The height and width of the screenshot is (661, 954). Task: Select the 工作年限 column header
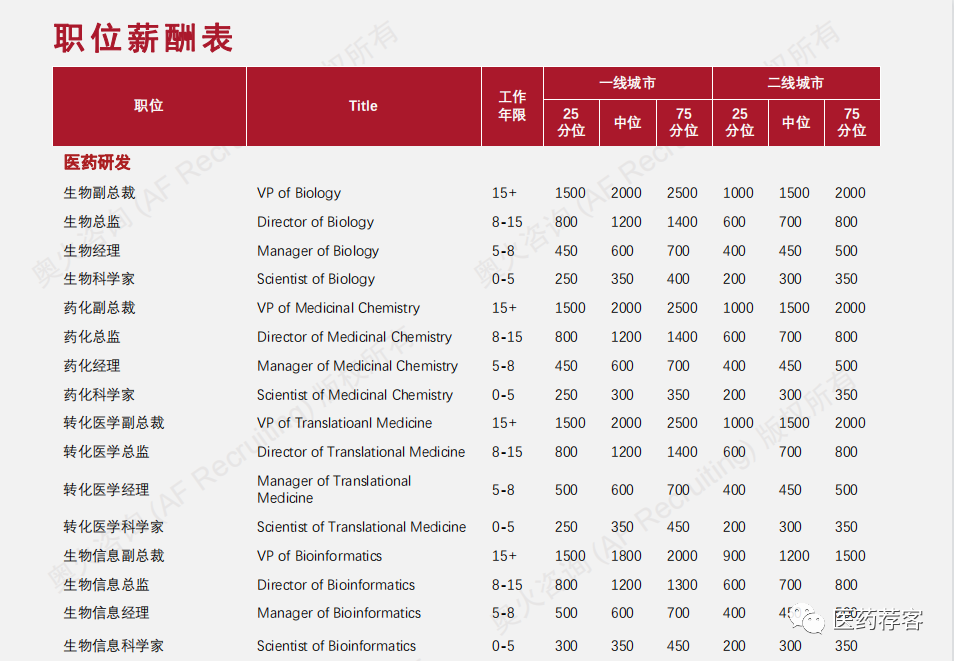pyautogui.click(x=512, y=106)
